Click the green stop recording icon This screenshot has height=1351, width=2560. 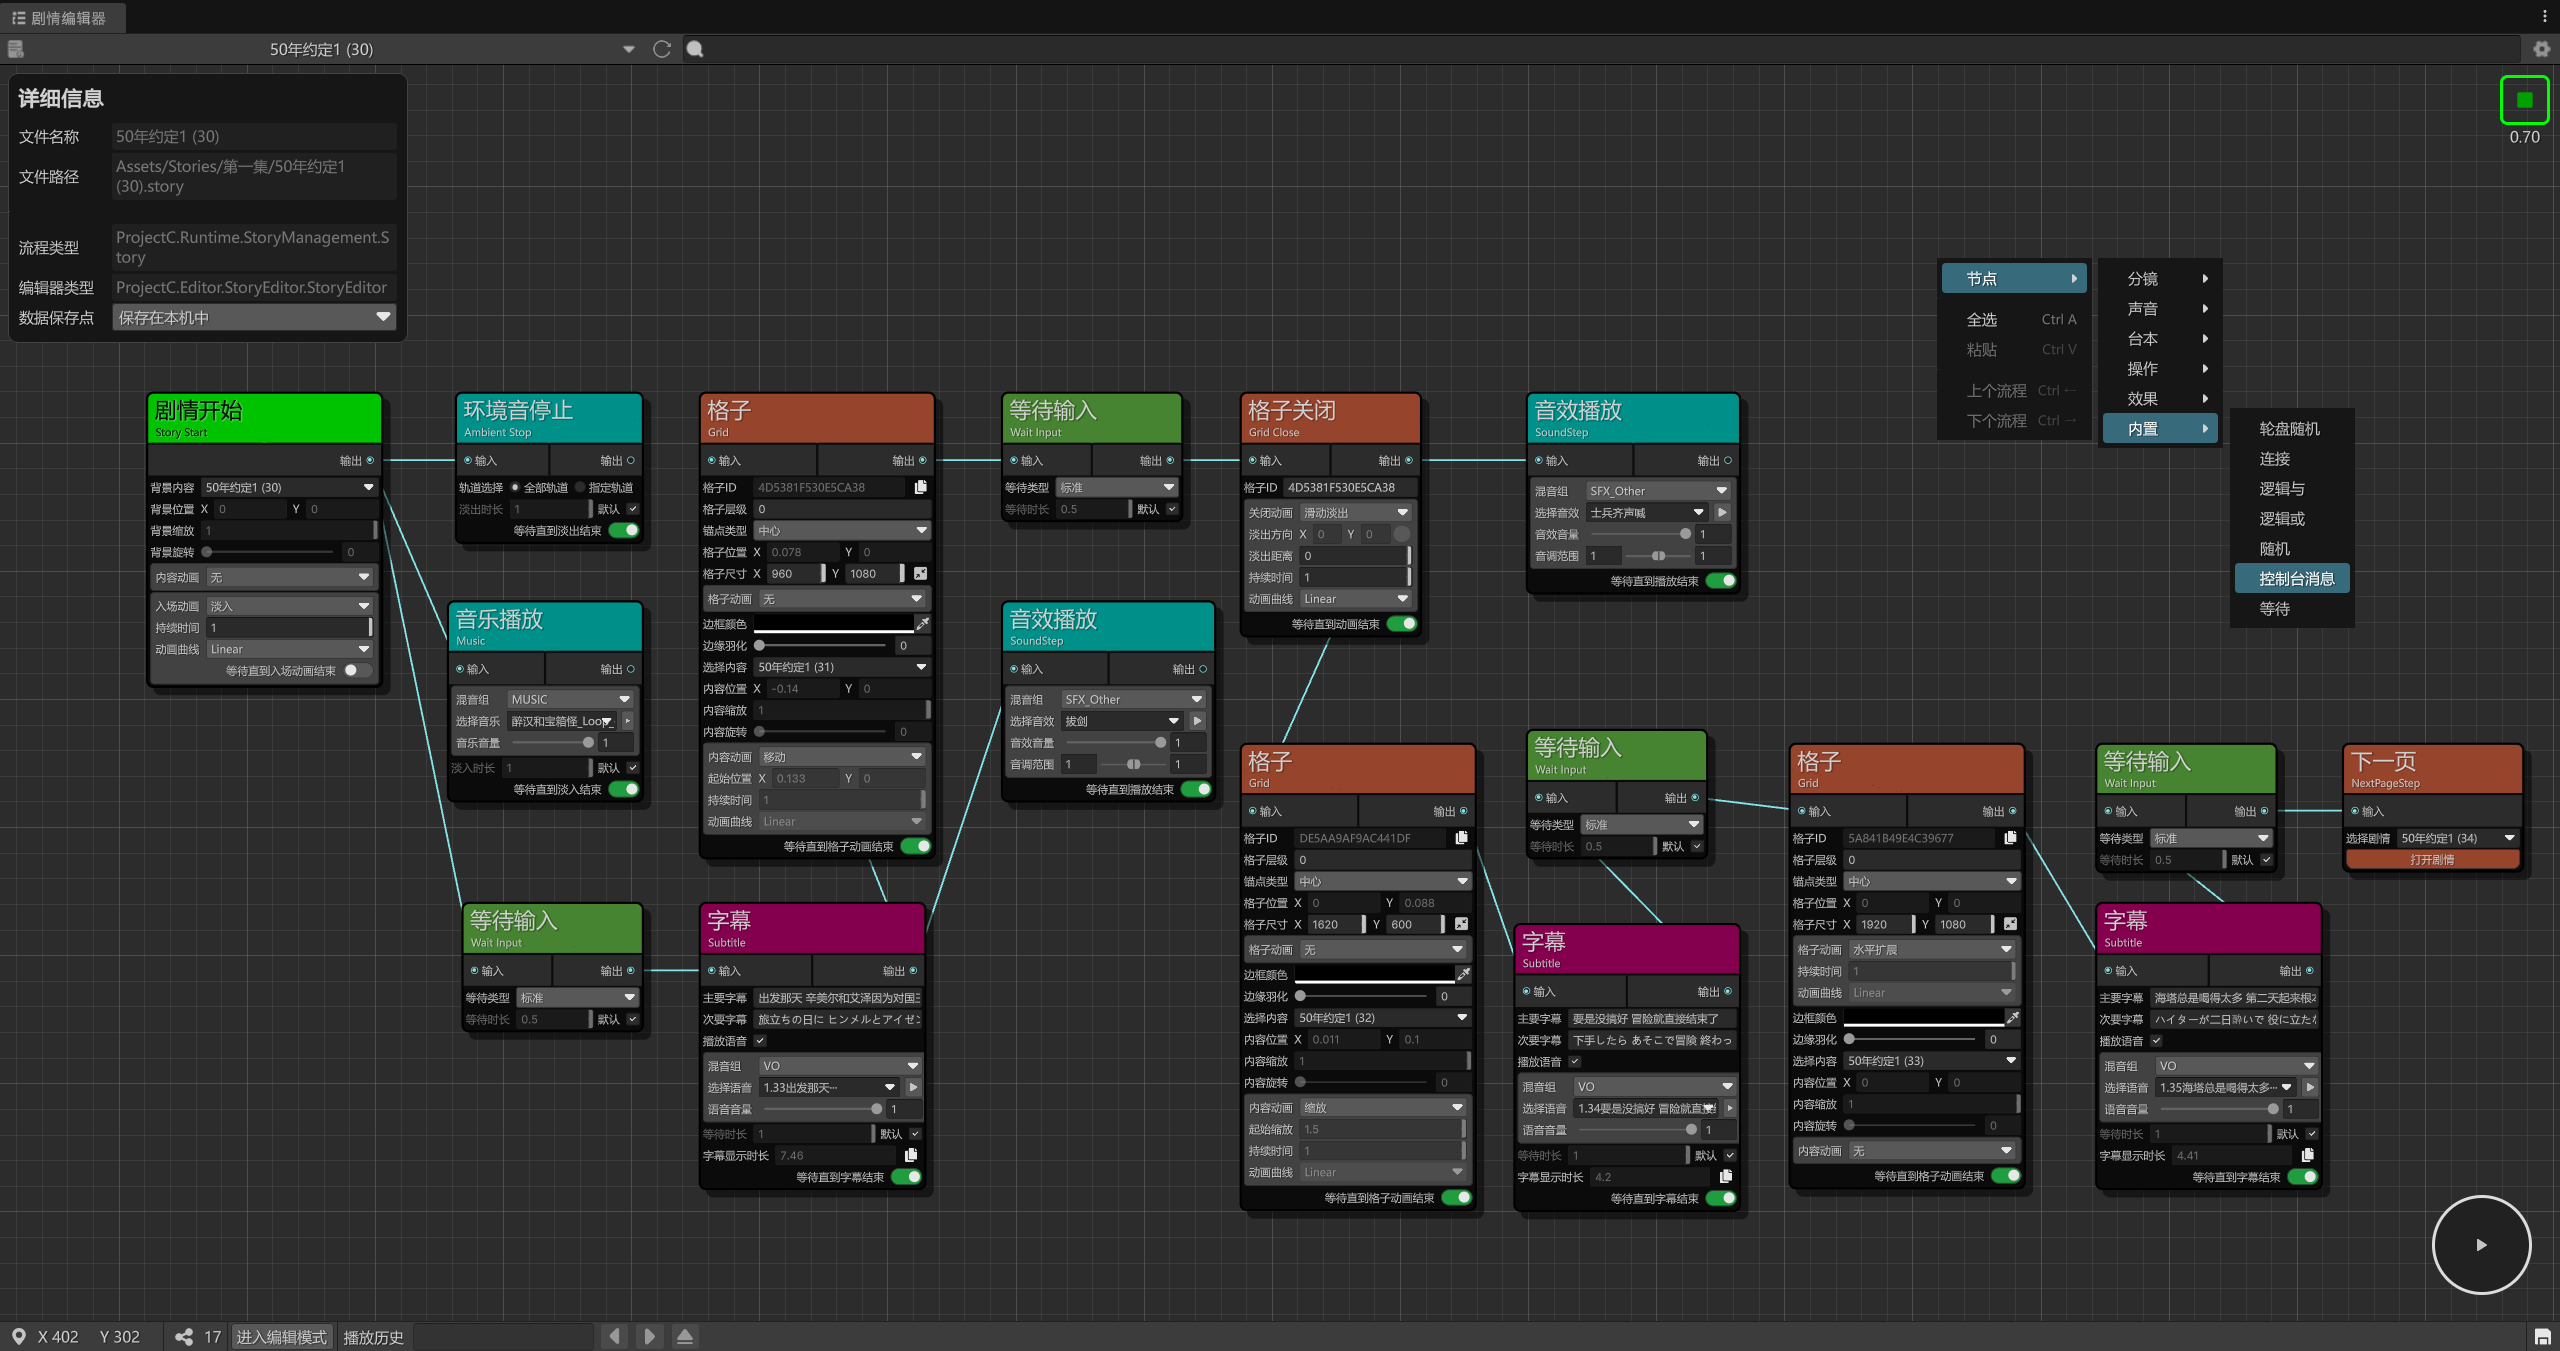click(2524, 100)
